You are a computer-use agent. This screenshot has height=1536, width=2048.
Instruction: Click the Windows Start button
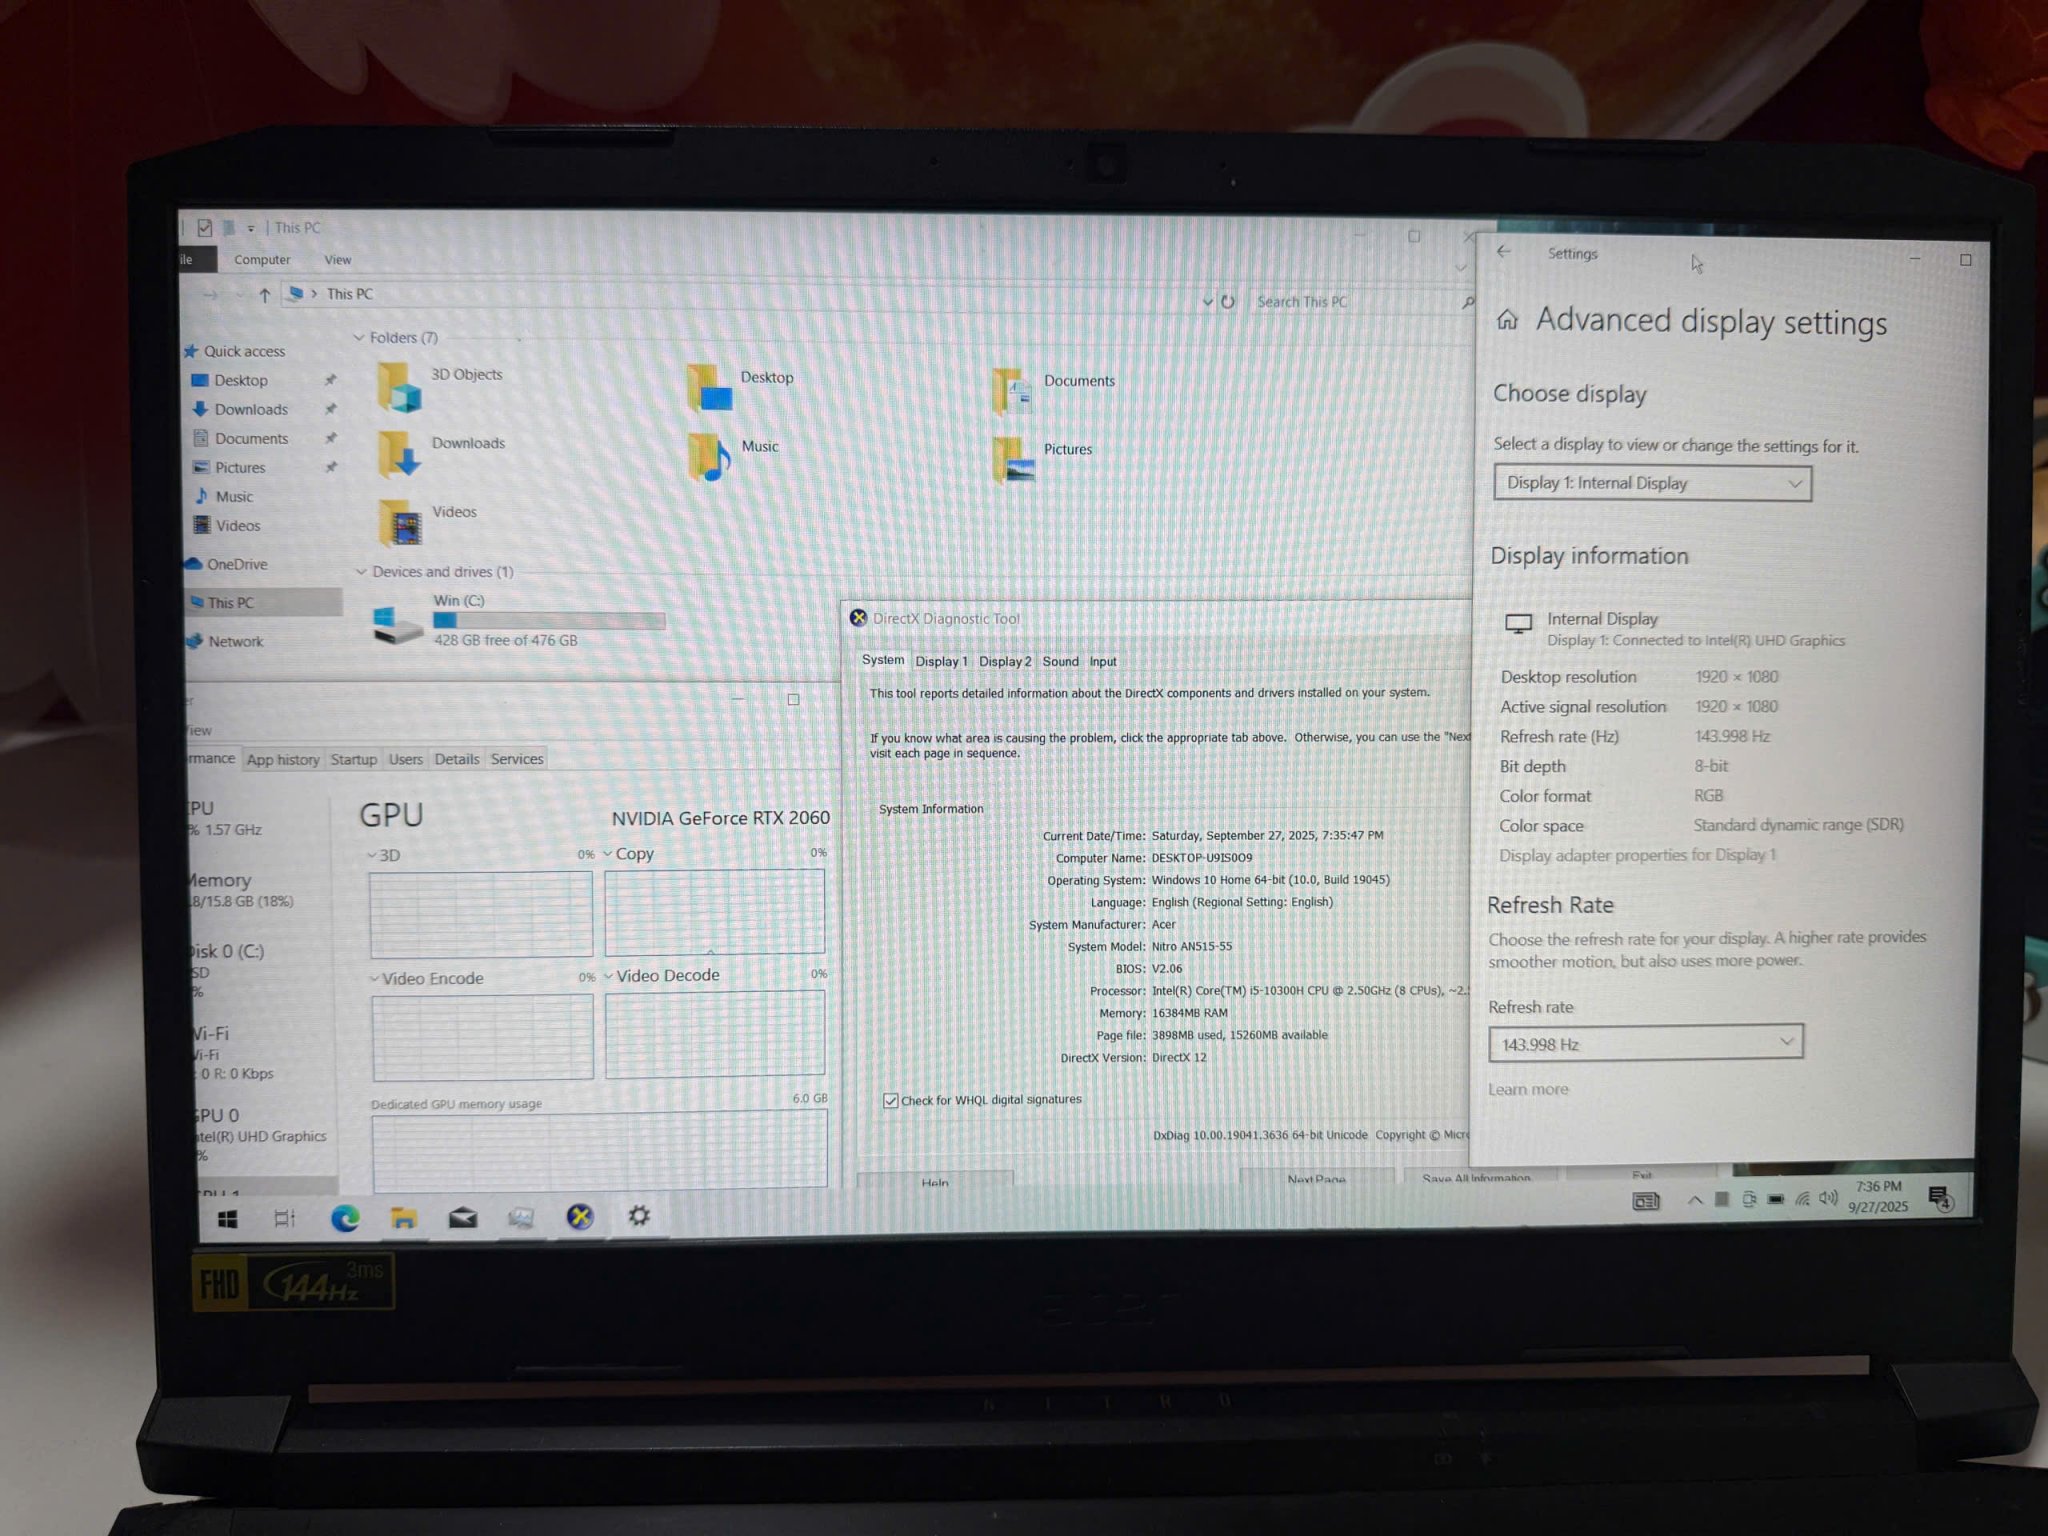click(227, 1219)
